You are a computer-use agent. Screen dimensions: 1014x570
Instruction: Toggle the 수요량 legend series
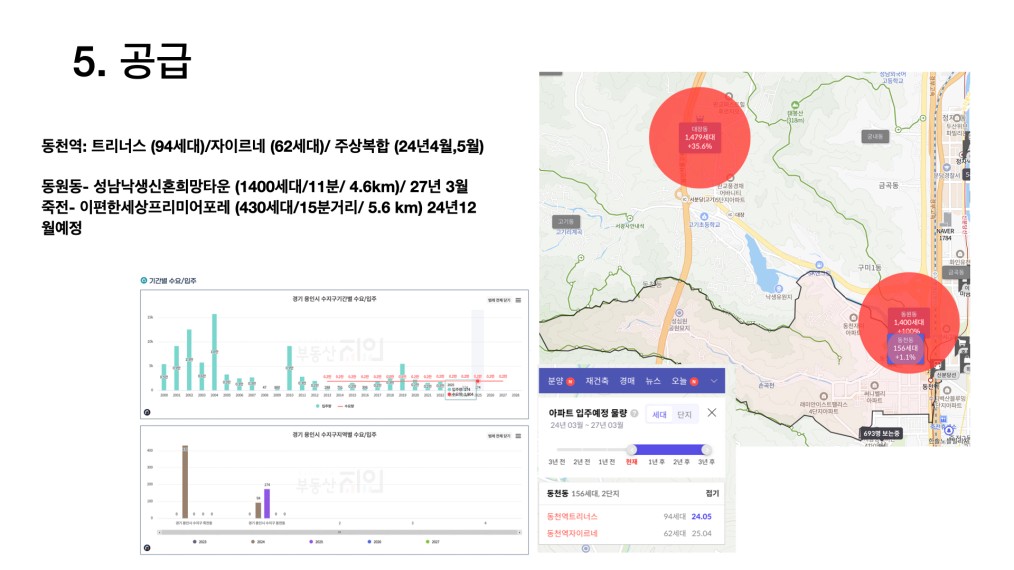346,406
